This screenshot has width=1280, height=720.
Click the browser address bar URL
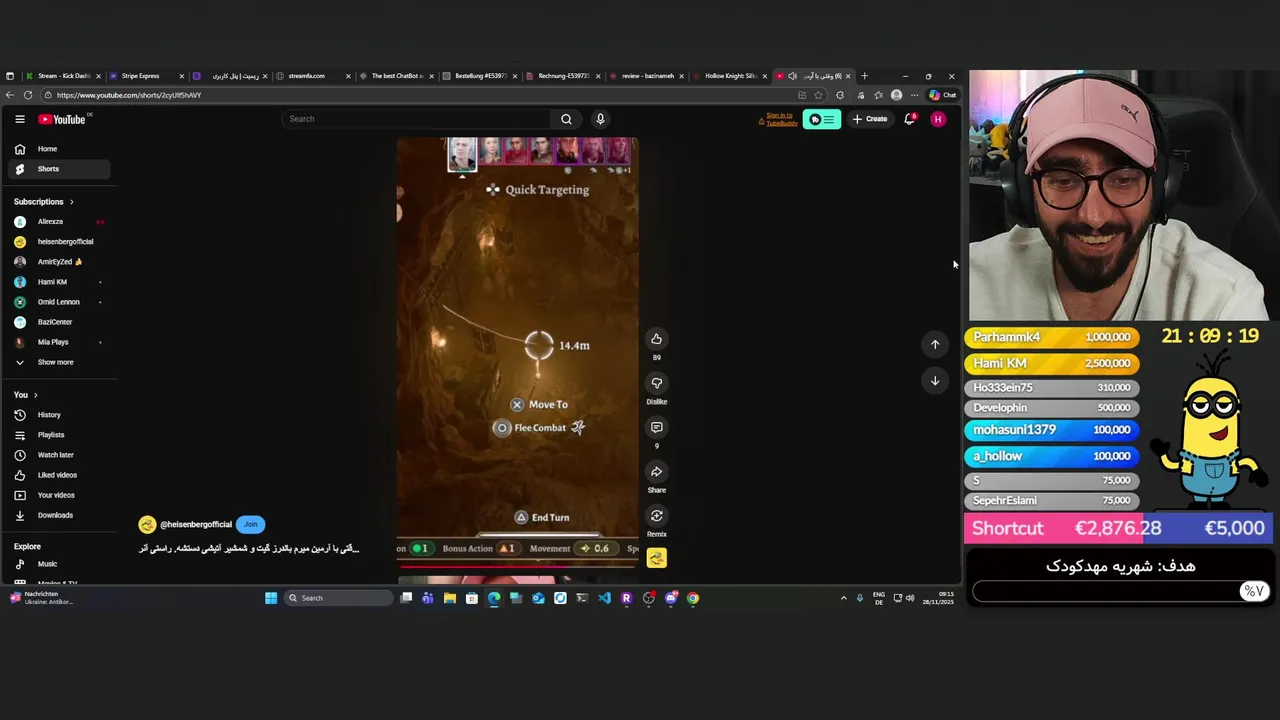click(x=129, y=95)
